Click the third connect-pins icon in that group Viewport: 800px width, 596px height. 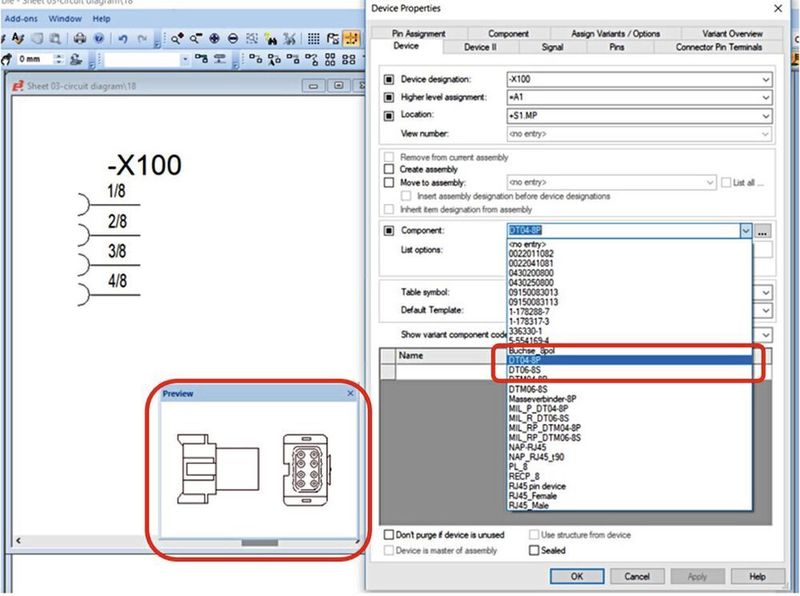(x=293, y=59)
